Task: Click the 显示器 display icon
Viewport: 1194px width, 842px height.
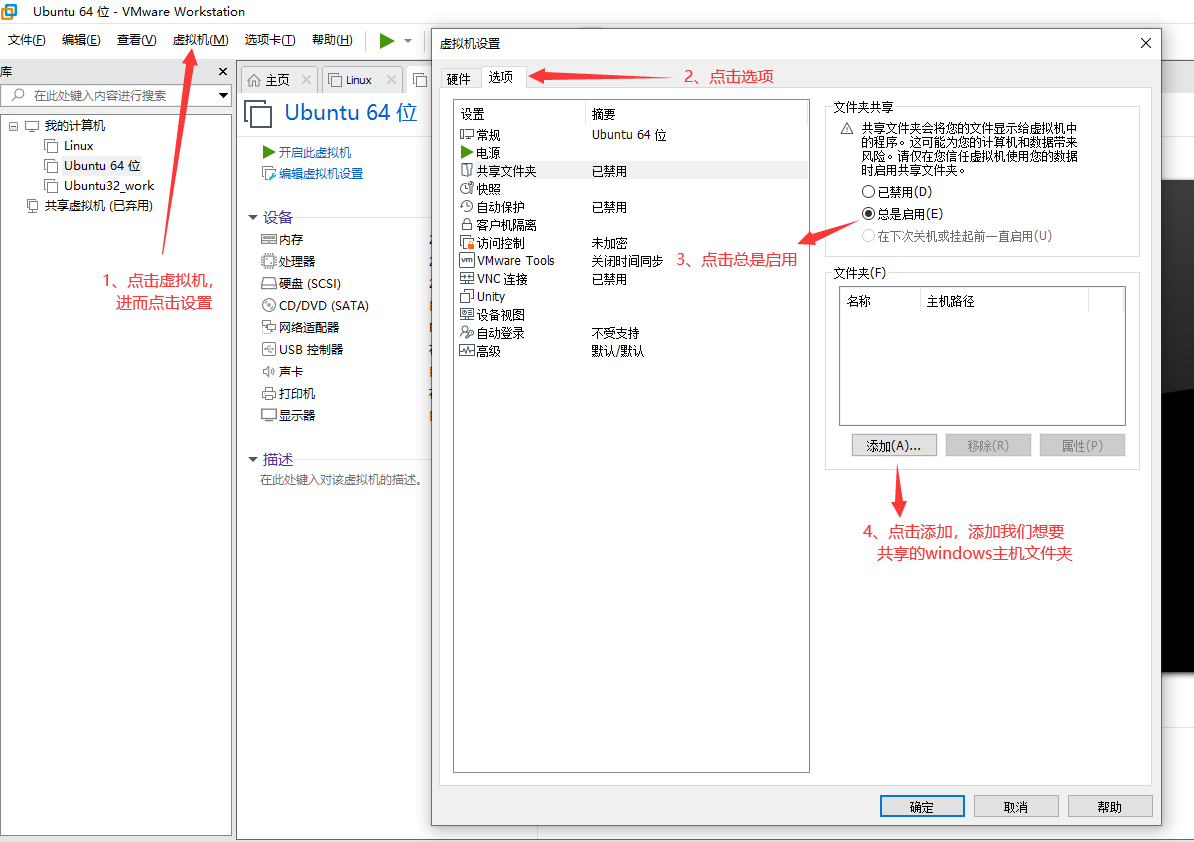Action: (x=268, y=415)
